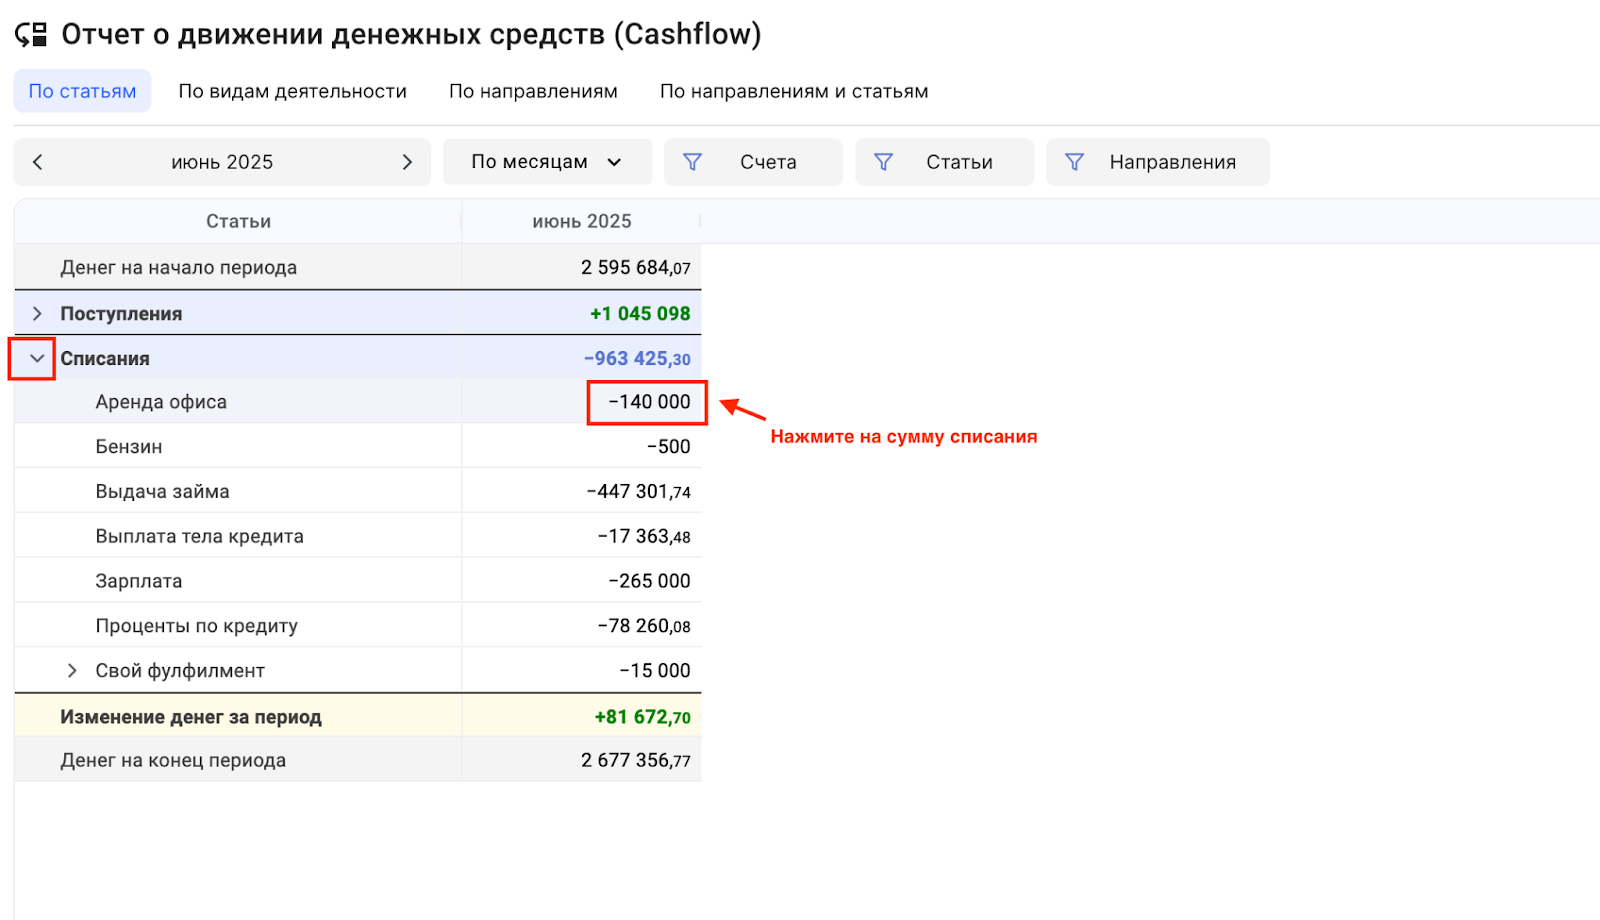Go to previous month with the left arrow

point(38,162)
